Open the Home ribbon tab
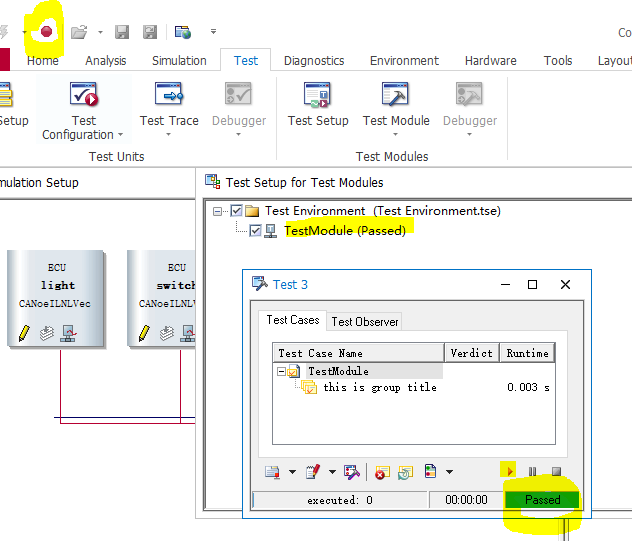 [43, 61]
